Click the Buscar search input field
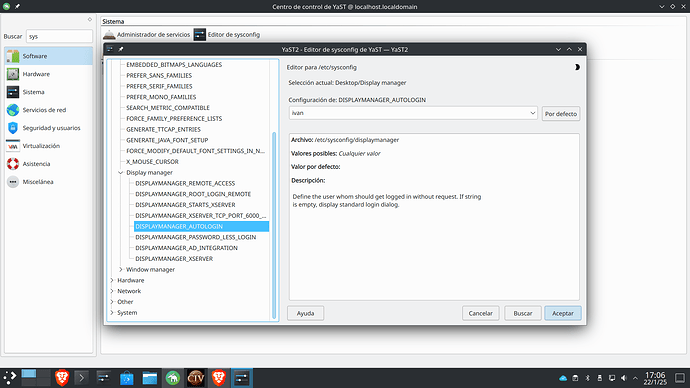This screenshot has width=690, height=388. point(59,37)
